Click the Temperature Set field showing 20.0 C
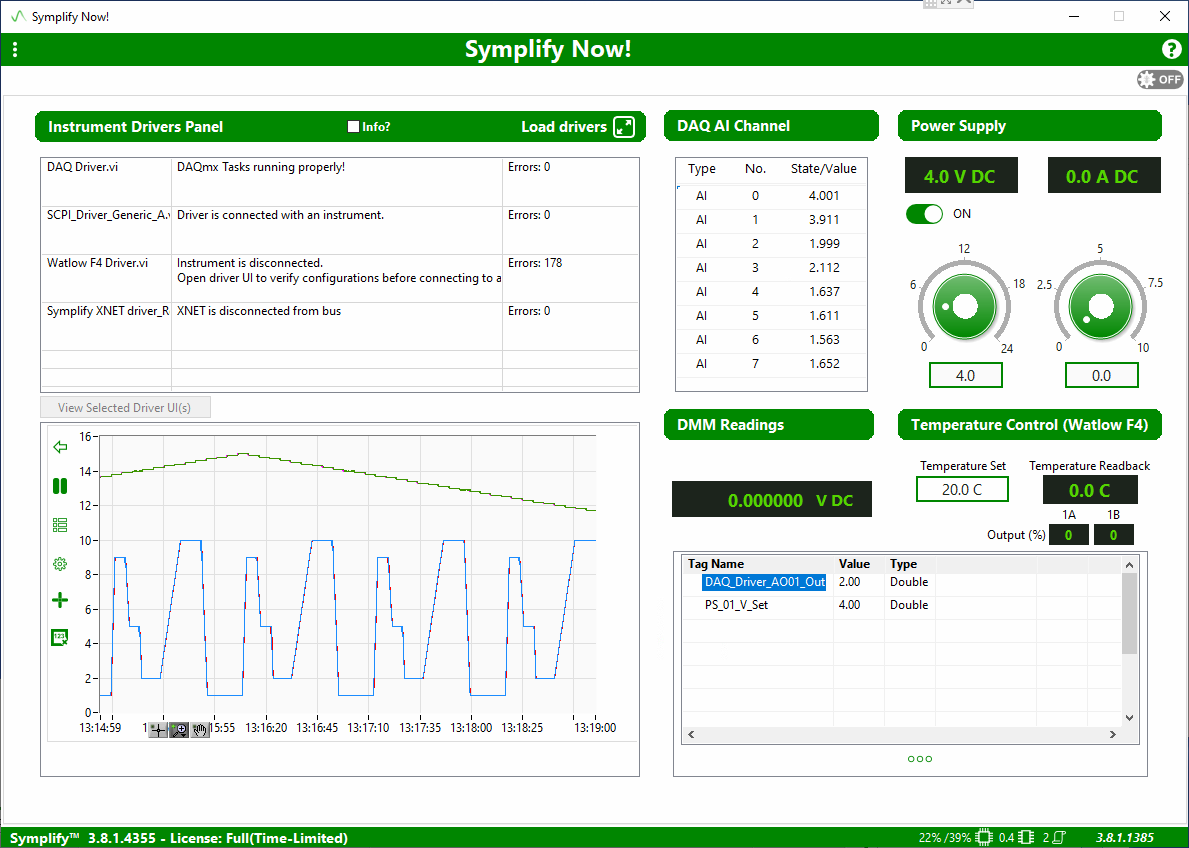This screenshot has height=848, width=1189. click(x=962, y=489)
